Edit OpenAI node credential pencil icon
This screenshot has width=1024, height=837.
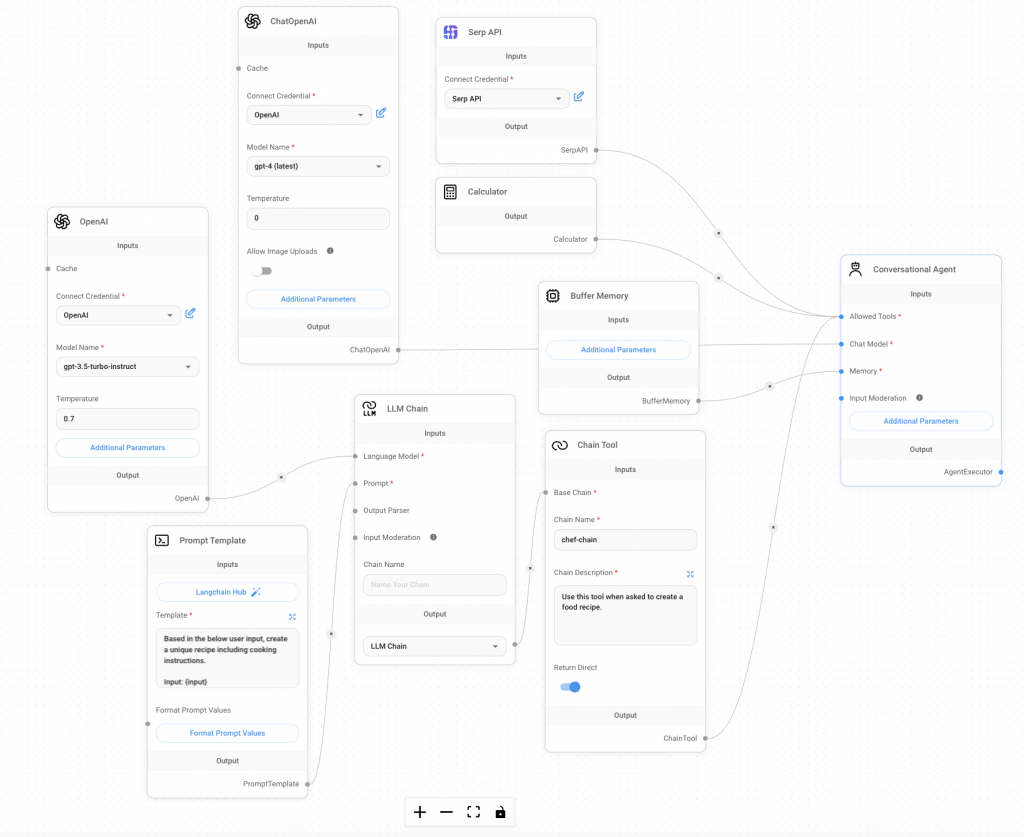pos(190,313)
